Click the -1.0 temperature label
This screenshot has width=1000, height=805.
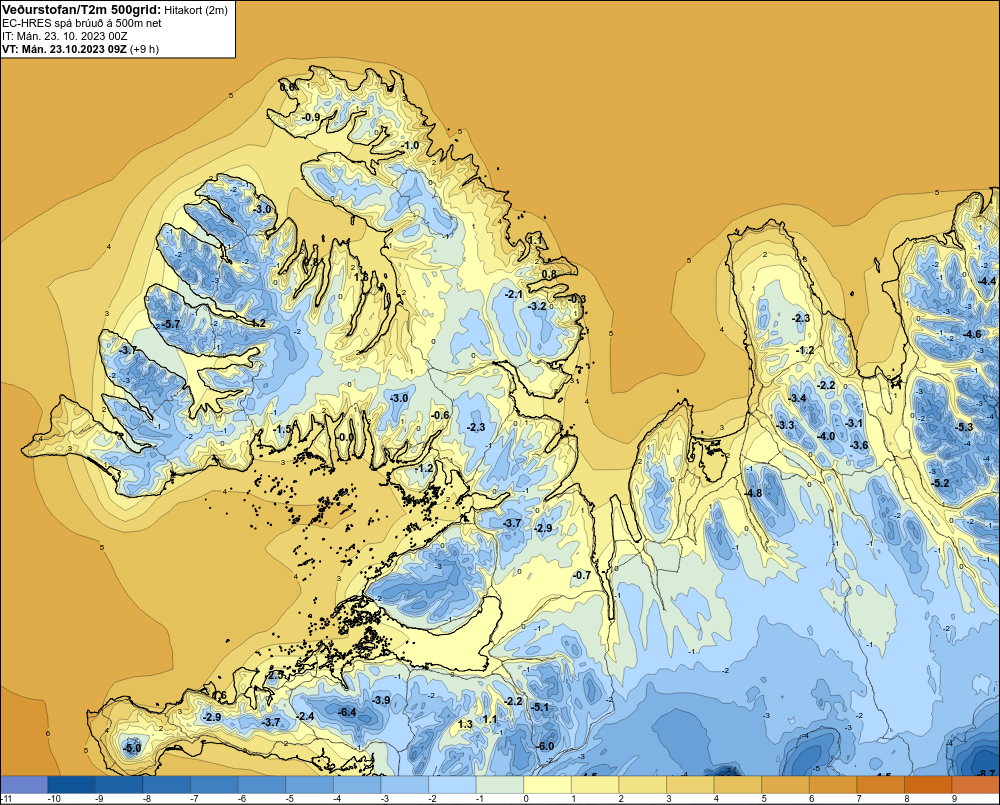coord(410,145)
